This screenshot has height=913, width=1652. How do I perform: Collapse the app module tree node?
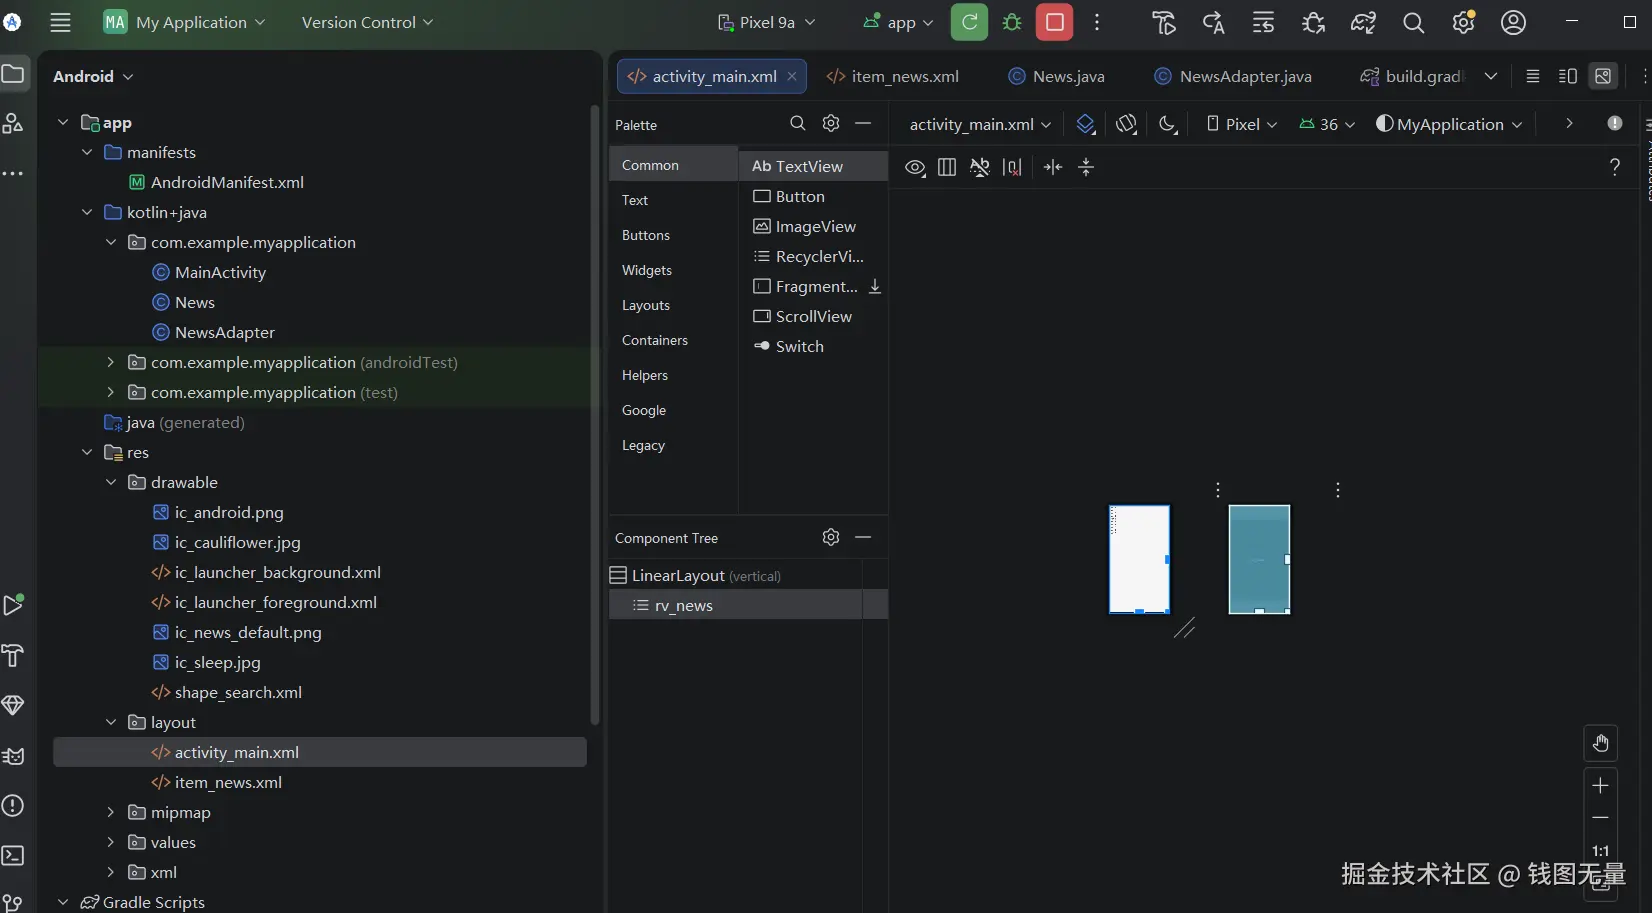[x=63, y=122]
